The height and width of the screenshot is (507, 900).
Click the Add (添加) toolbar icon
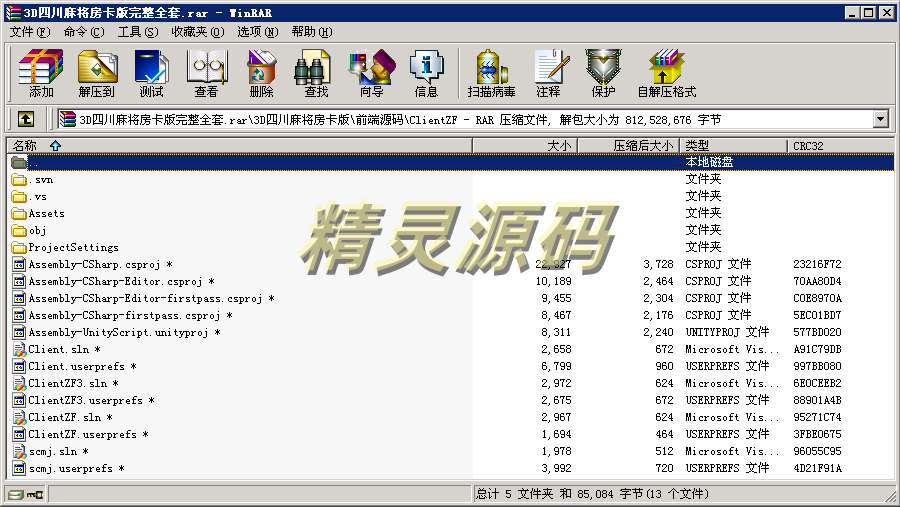pos(41,73)
